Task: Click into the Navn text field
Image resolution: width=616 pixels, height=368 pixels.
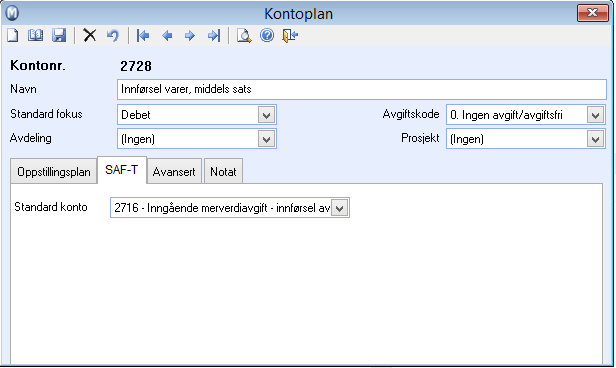Action: pyautogui.click(x=361, y=89)
